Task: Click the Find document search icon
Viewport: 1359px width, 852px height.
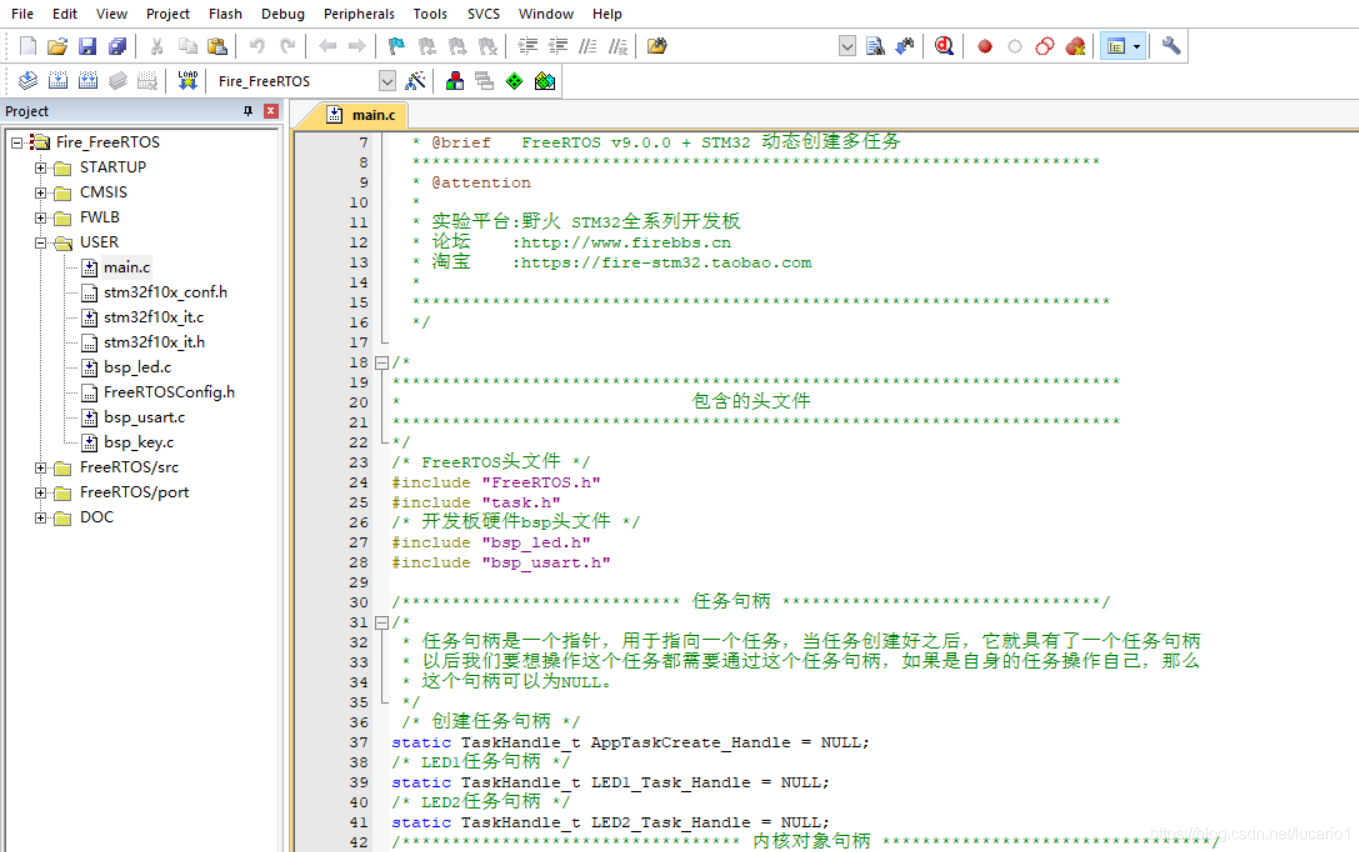Action: click(875, 46)
